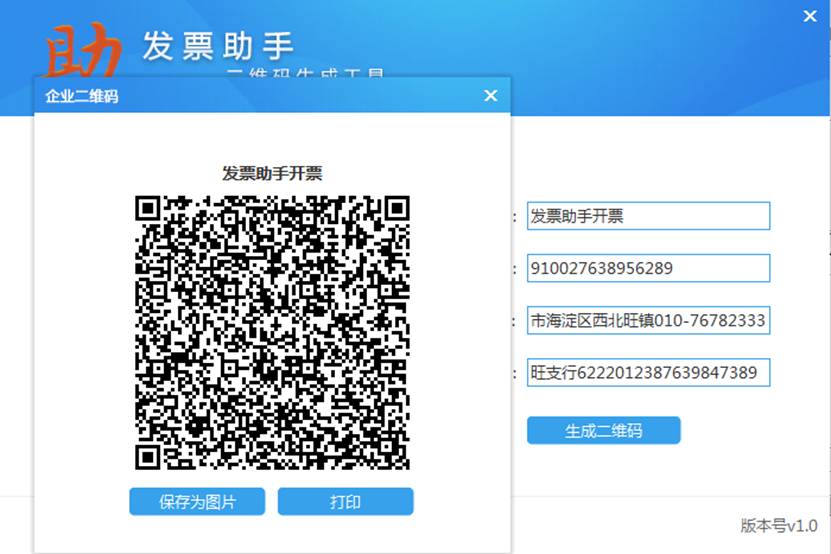
Task: Focus the bank account field 6222012387639847389
Action: (648, 372)
